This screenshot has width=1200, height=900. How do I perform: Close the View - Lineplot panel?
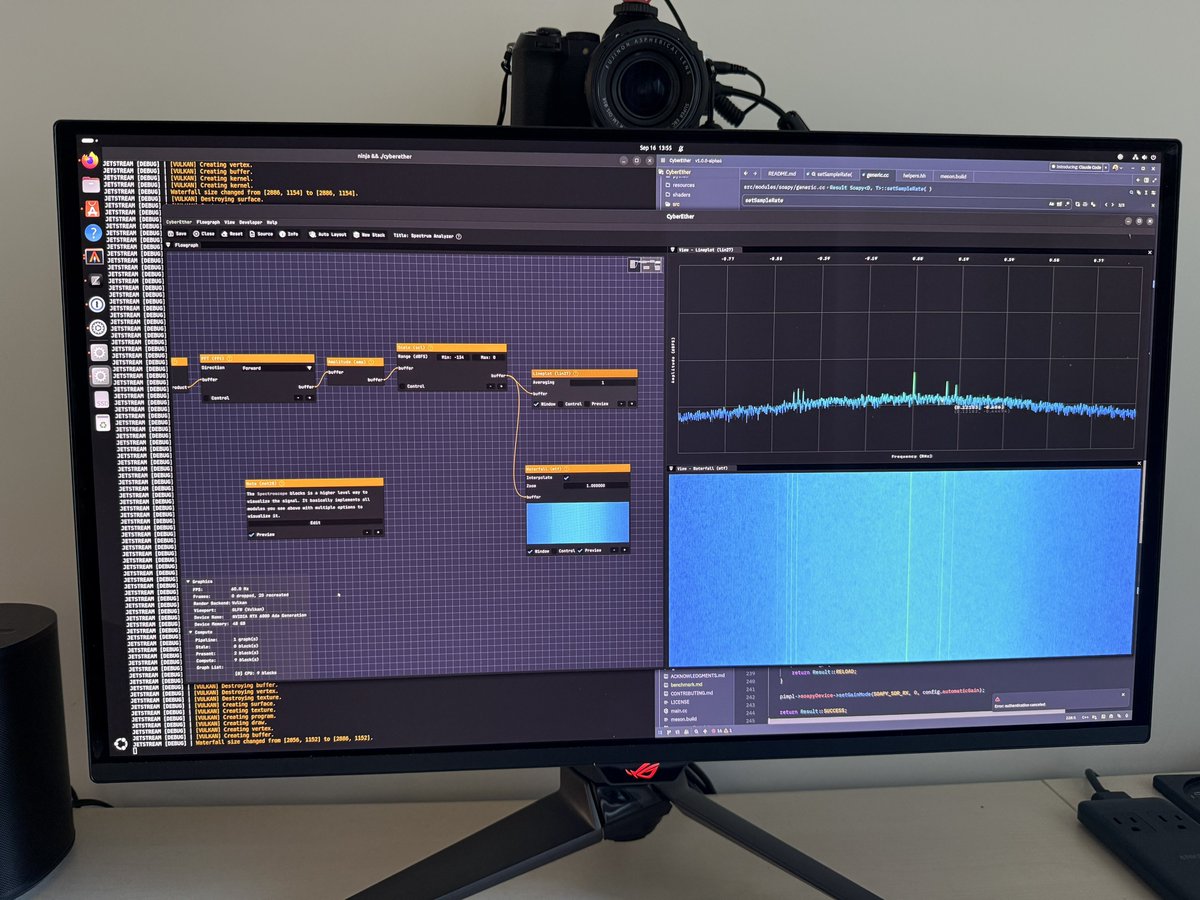[x=1150, y=252]
